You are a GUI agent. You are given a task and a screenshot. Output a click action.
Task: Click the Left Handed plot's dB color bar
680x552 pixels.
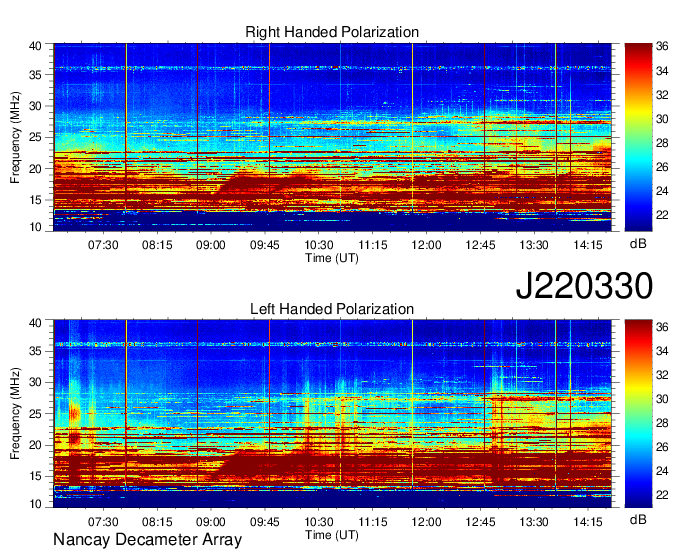pos(638,414)
